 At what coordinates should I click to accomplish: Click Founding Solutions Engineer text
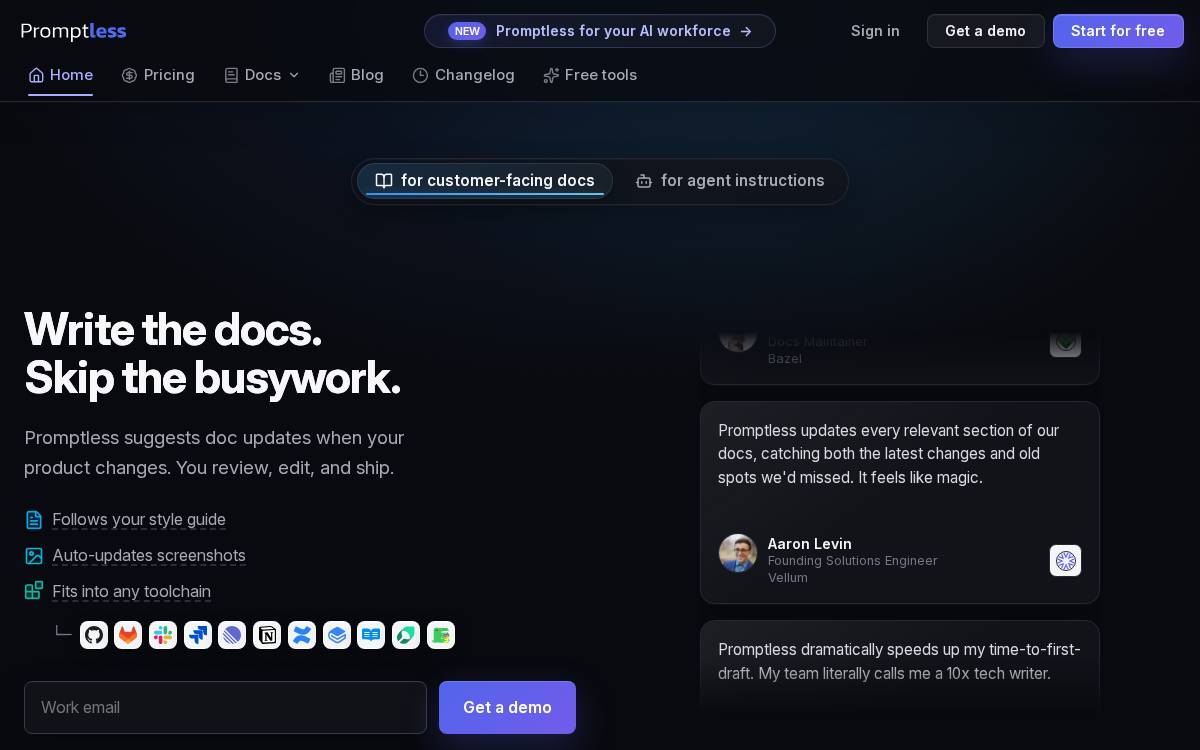click(x=853, y=561)
